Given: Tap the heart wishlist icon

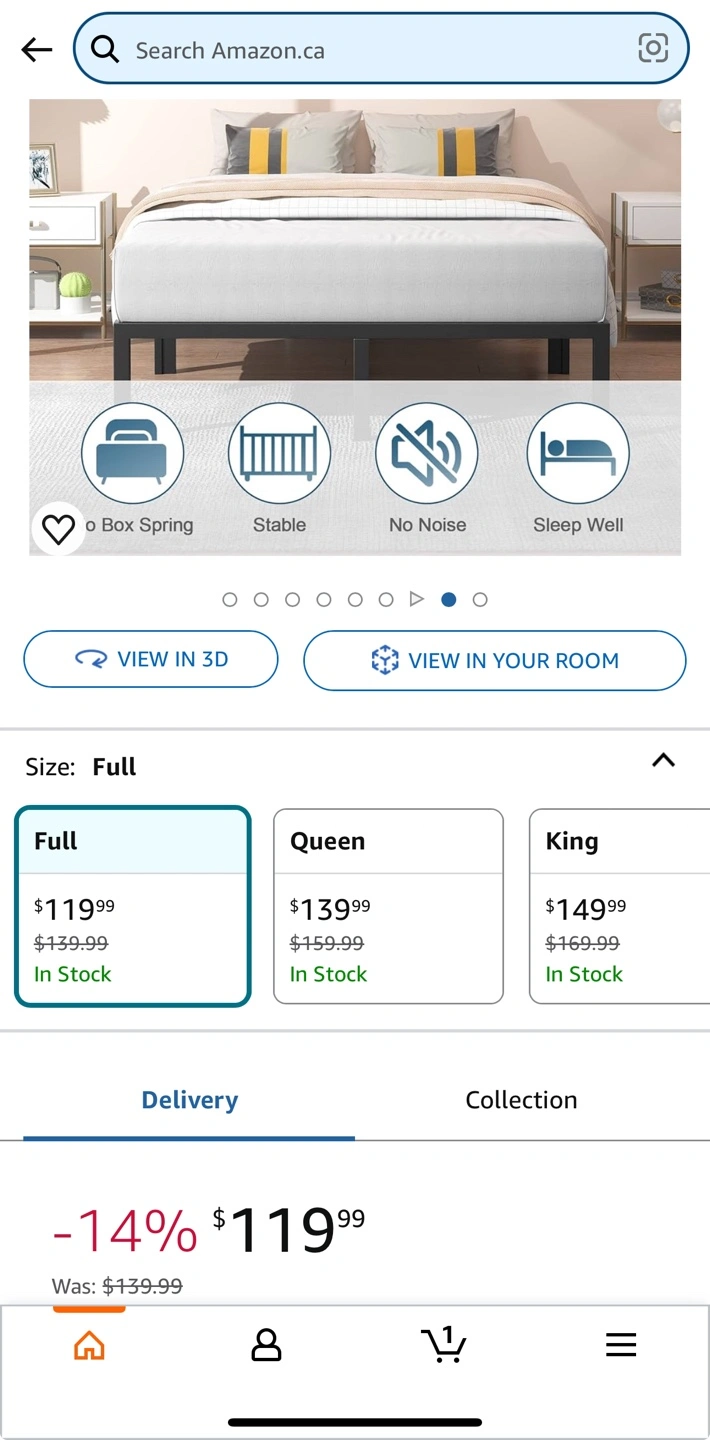Looking at the screenshot, I should coord(58,529).
